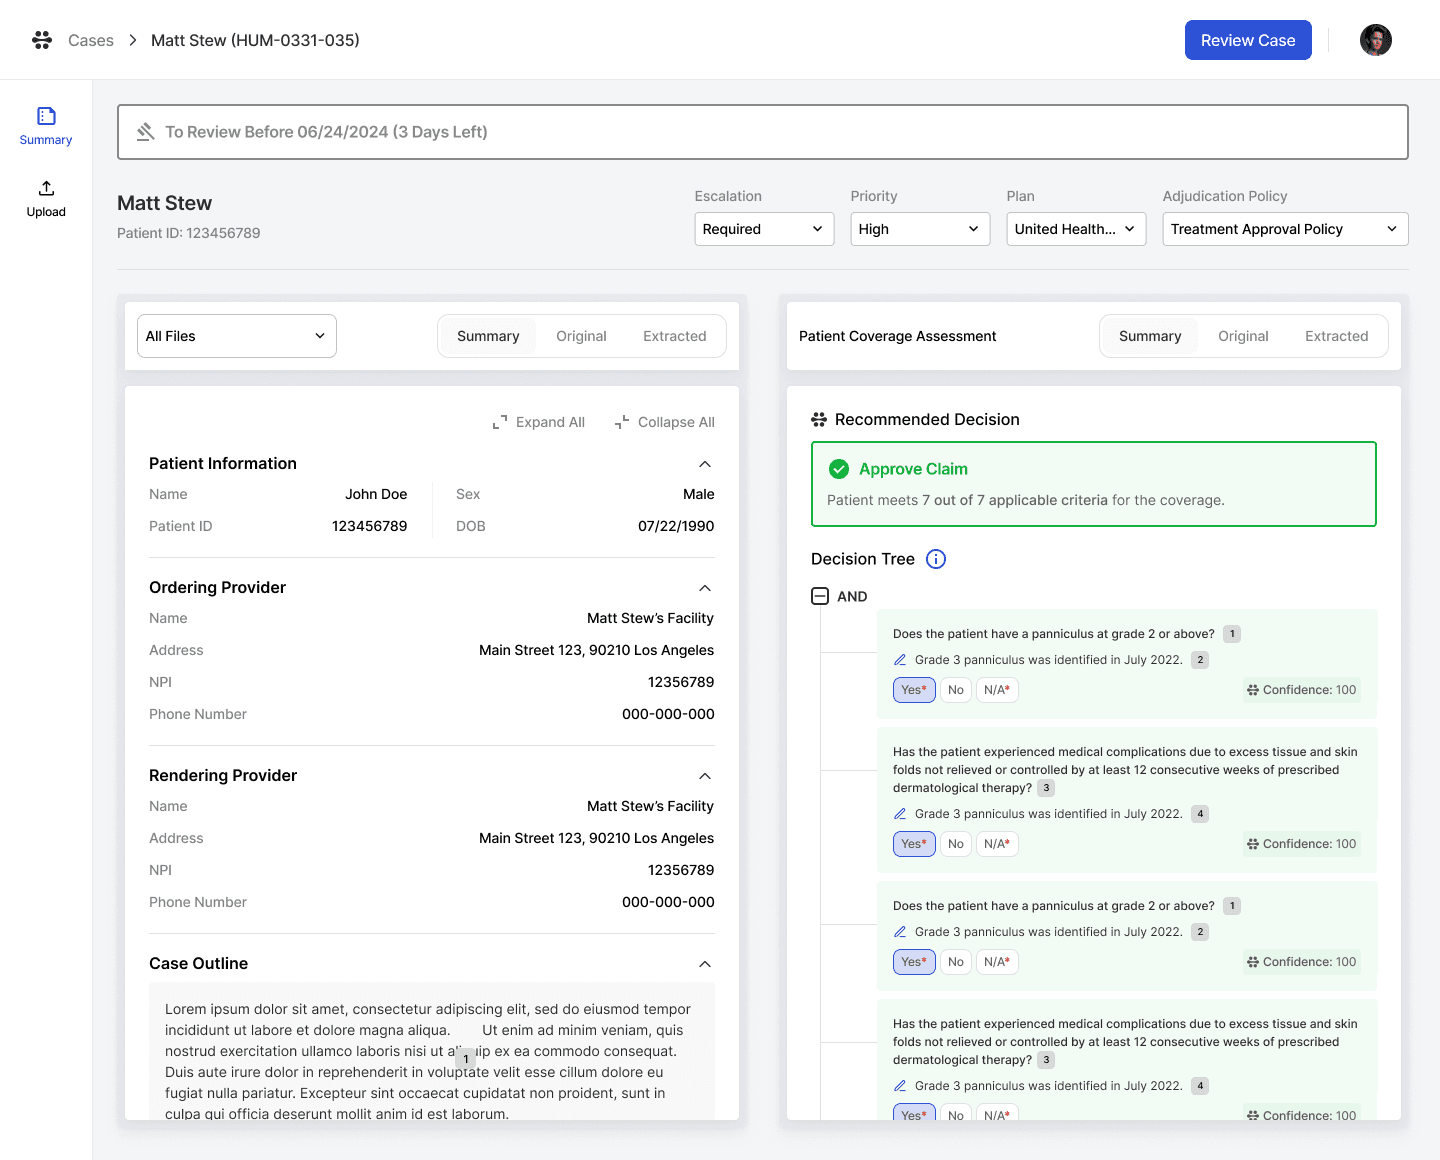The width and height of the screenshot is (1440, 1160).
Task: Click the gavel icon in review deadline banner
Action: pyautogui.click(x=146, y=132)
